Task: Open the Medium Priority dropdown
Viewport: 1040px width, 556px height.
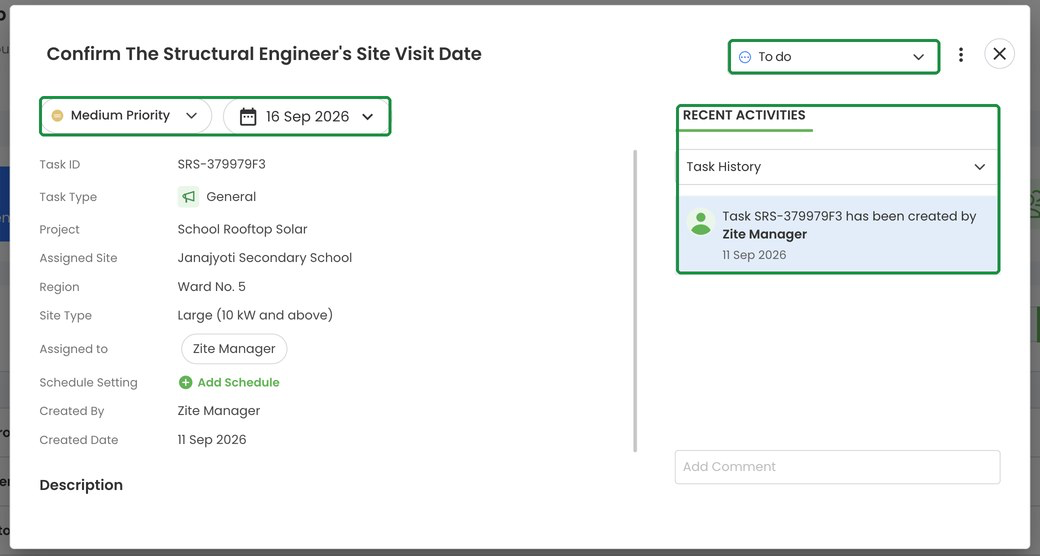Action: (x=126, y=116)
